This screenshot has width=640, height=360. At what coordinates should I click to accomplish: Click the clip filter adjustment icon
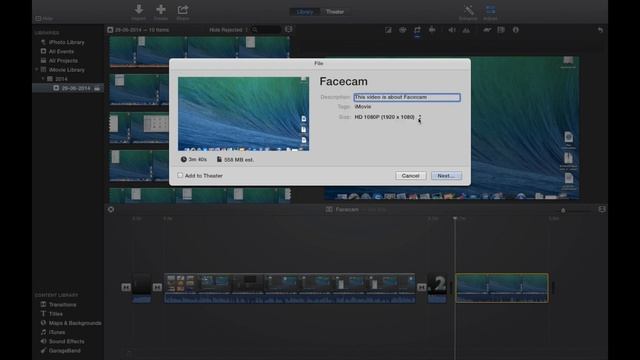(501, 30)
